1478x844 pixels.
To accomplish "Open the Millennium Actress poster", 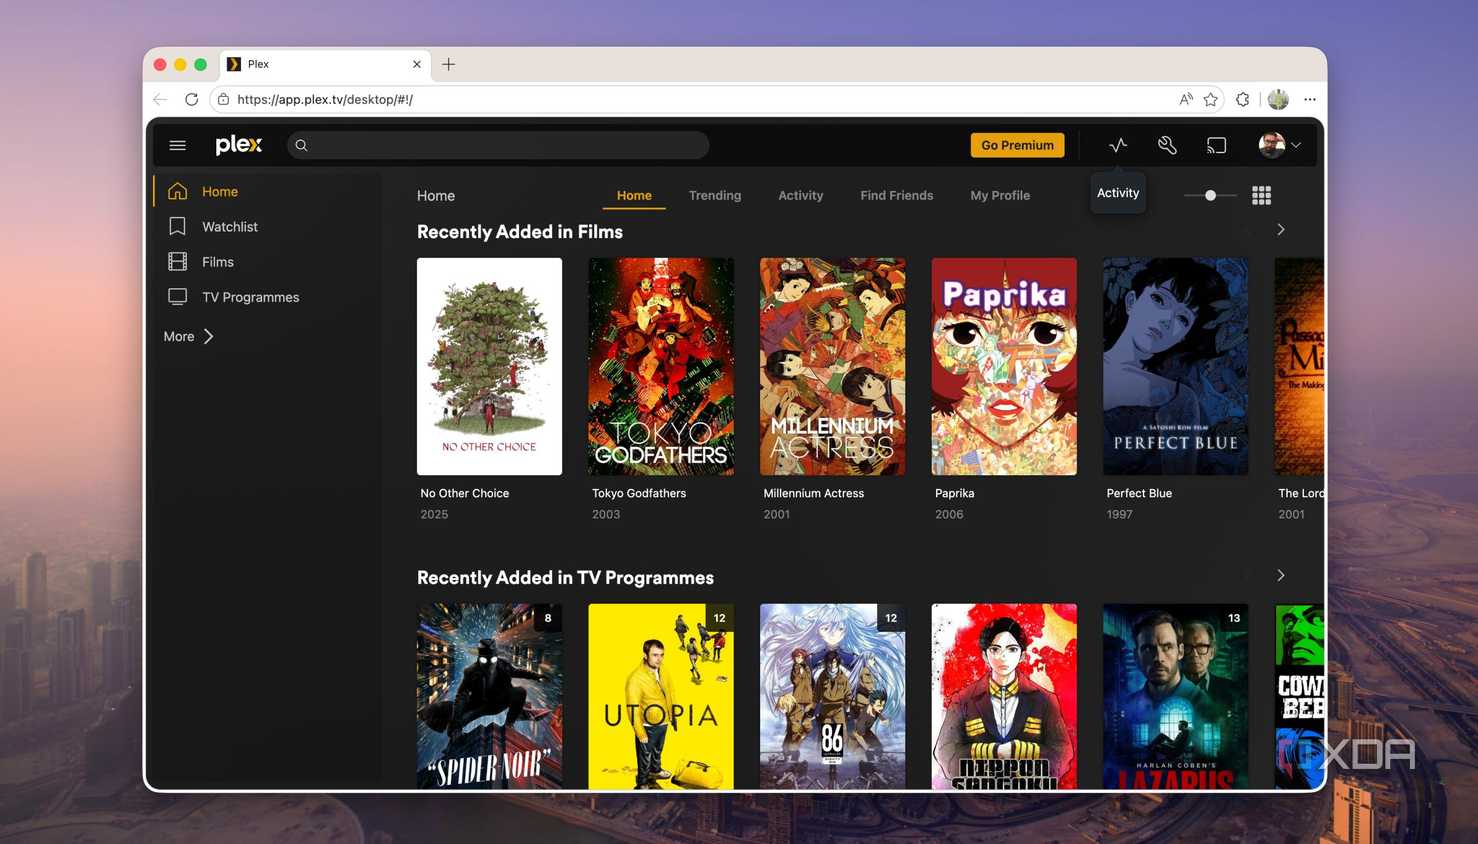I will coord(833,366).
